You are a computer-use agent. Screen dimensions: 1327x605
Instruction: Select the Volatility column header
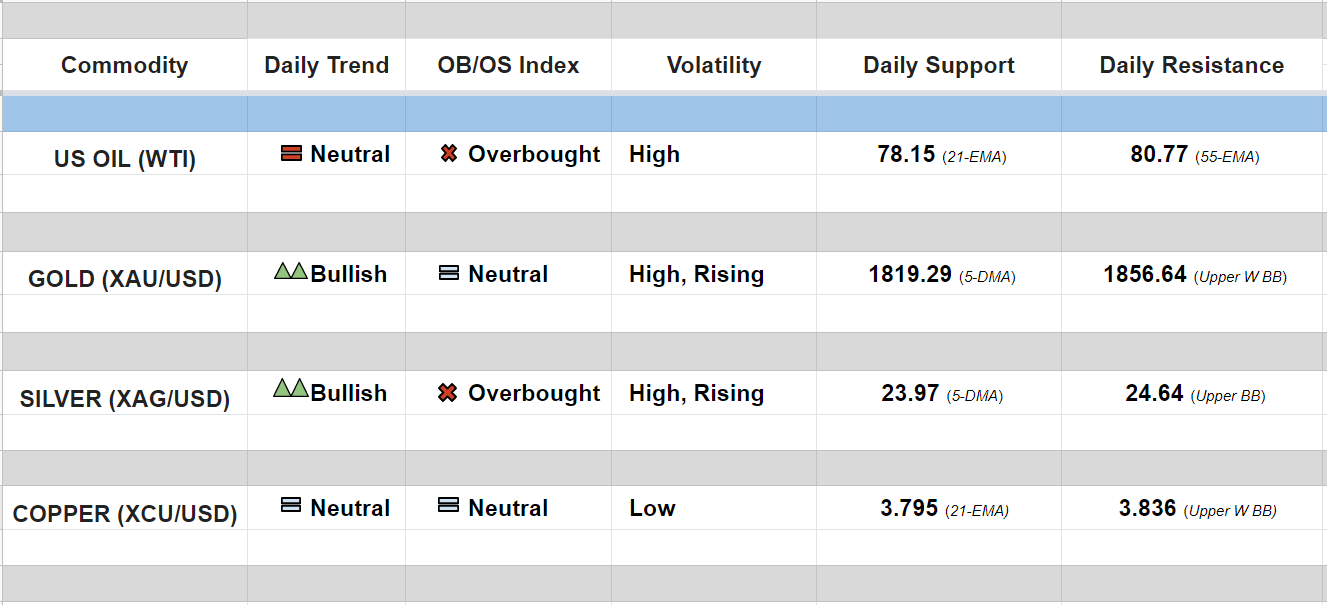coord(713,65)
